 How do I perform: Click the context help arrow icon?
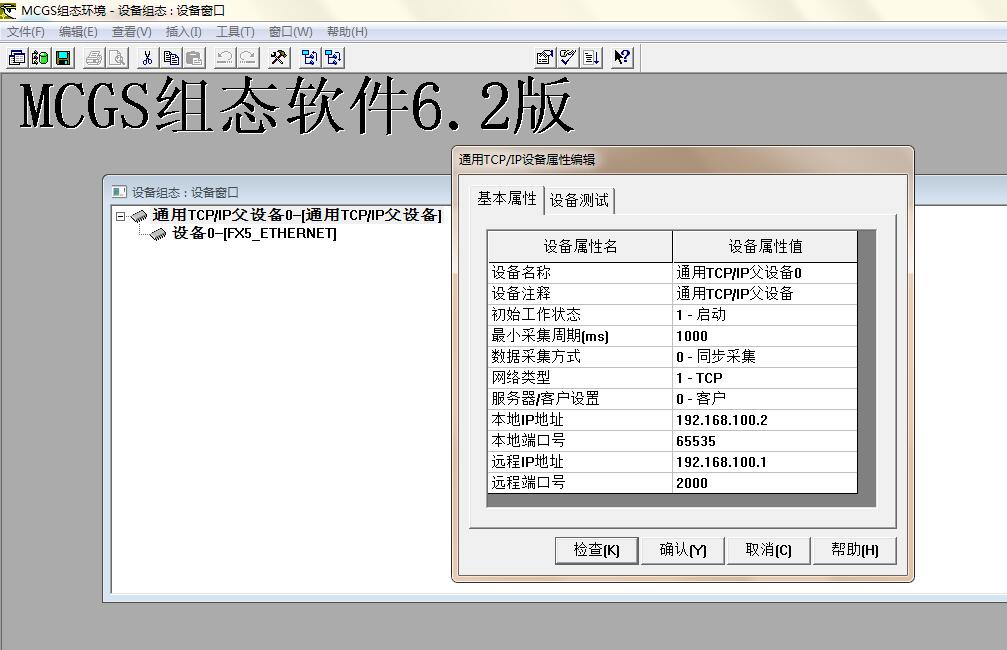(x=622, y=58)
